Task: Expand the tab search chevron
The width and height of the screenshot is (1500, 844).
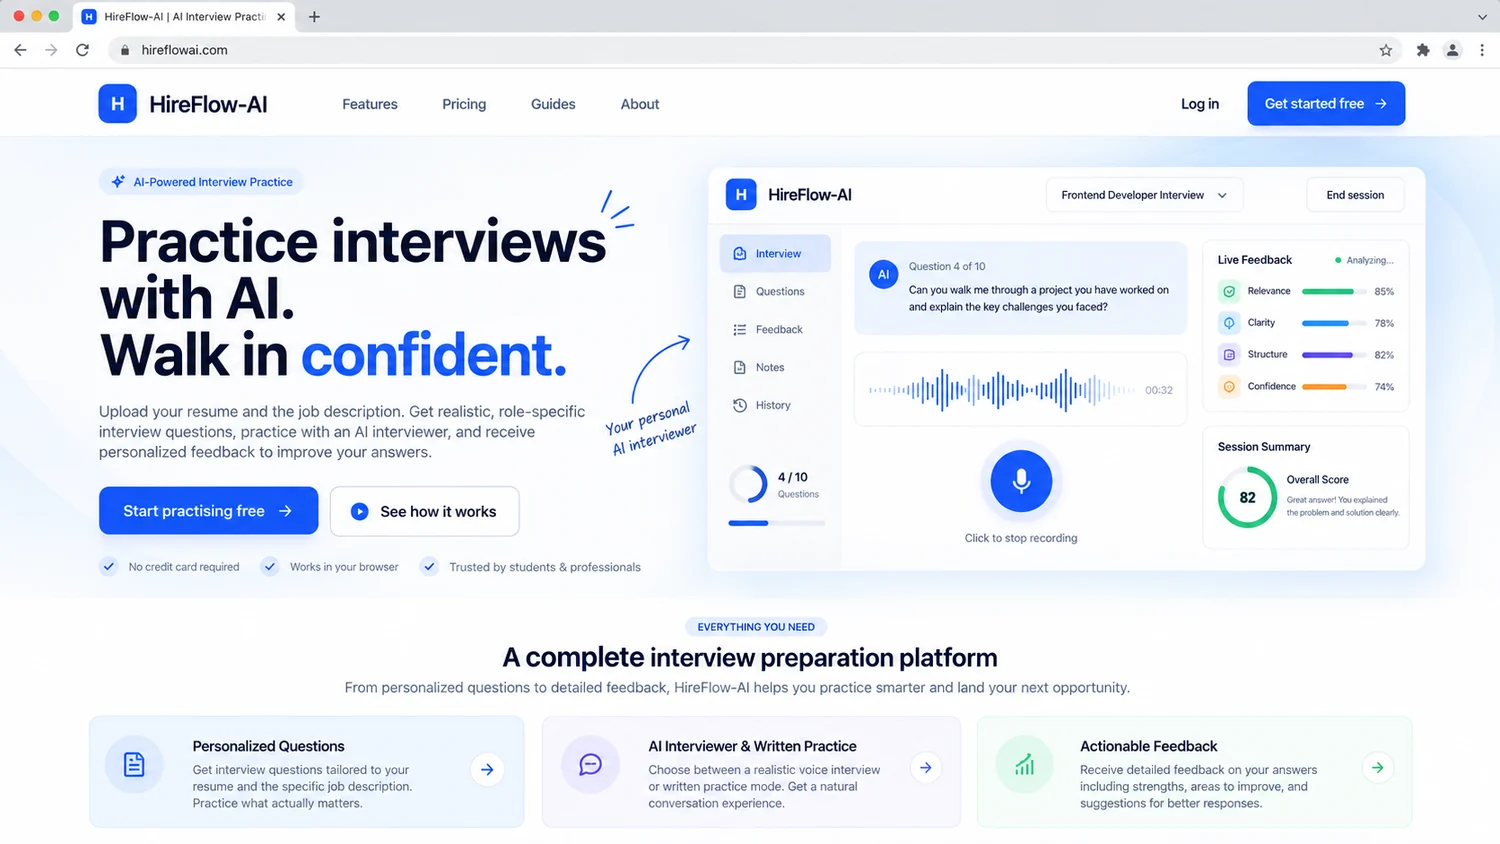Action: point(1482,17)
